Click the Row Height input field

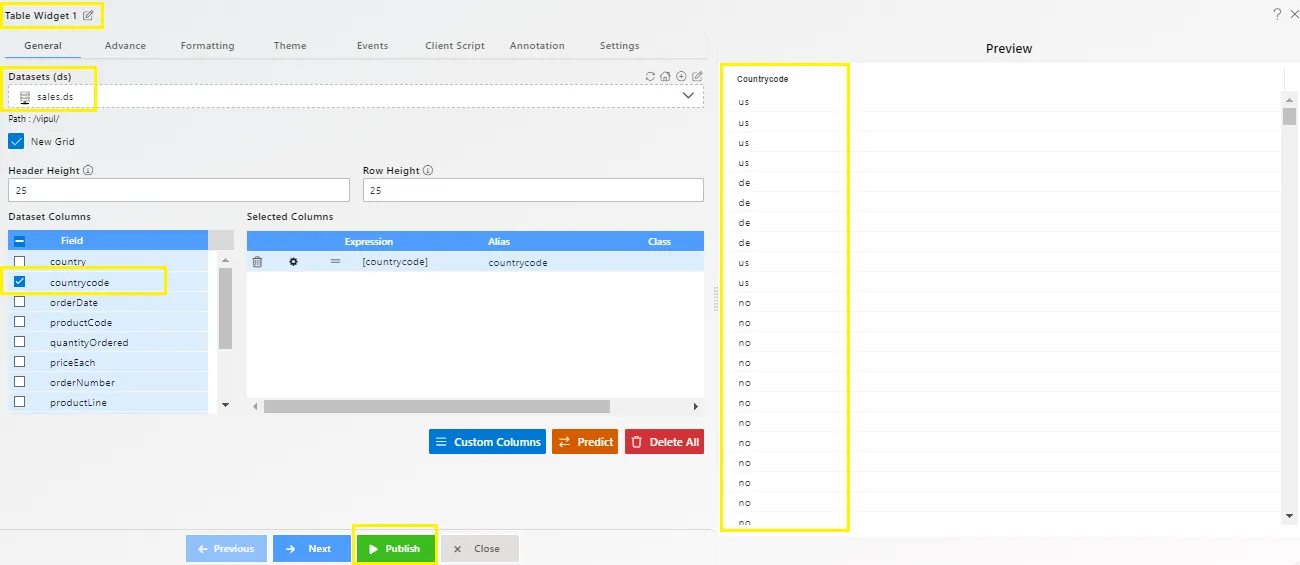[533, 190]
